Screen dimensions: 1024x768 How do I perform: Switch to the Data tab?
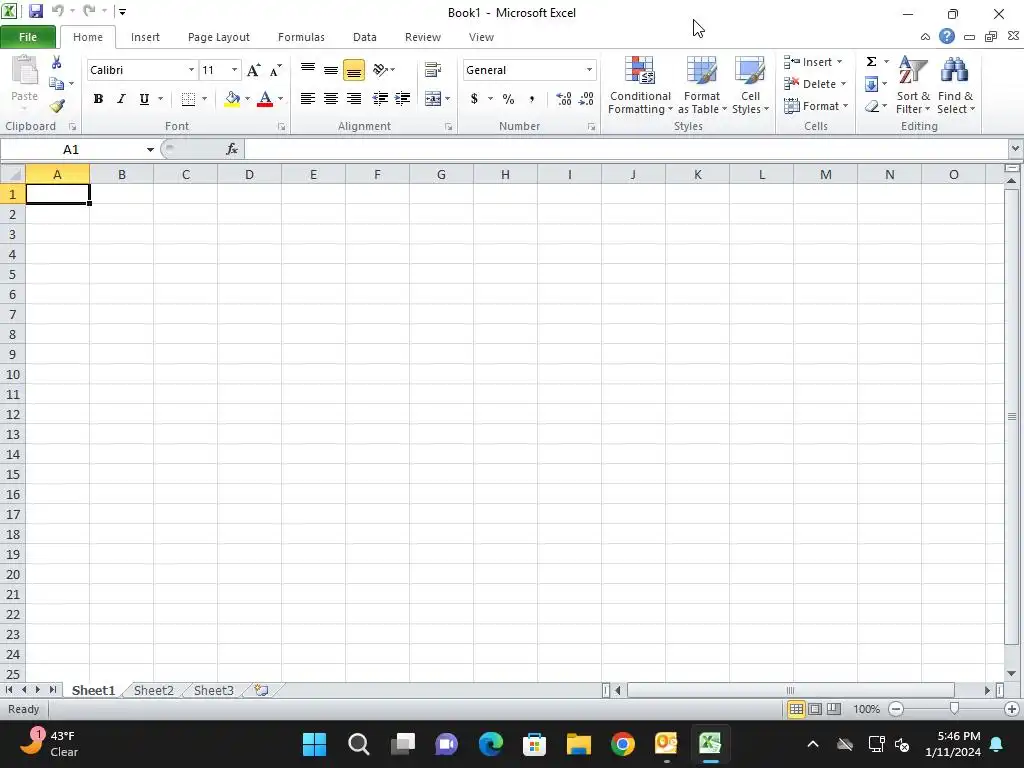364,37
